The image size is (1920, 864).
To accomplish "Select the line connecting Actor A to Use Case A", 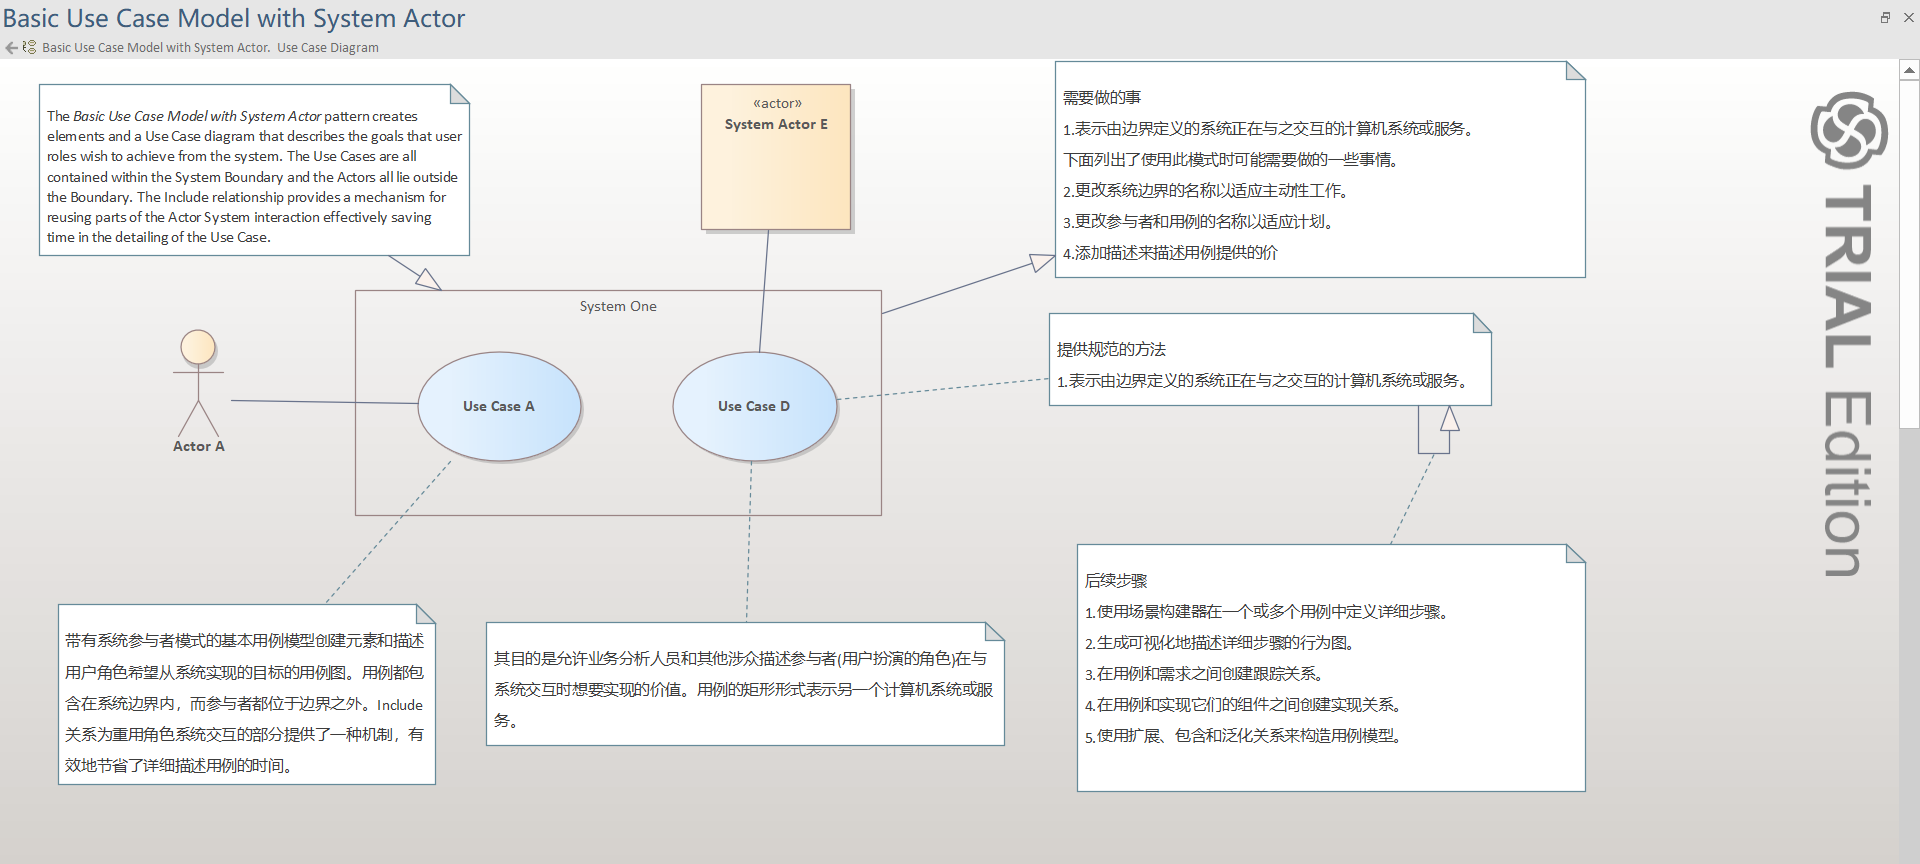I will pos(324,402).
